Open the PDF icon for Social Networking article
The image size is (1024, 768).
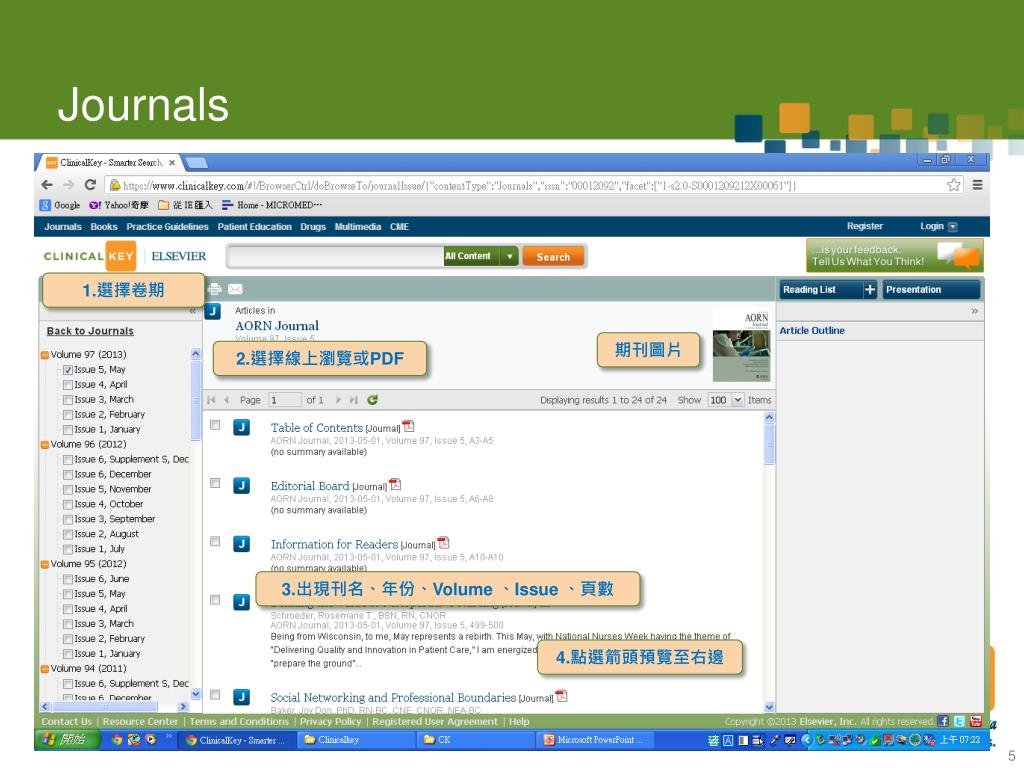(x=561, y=696)
